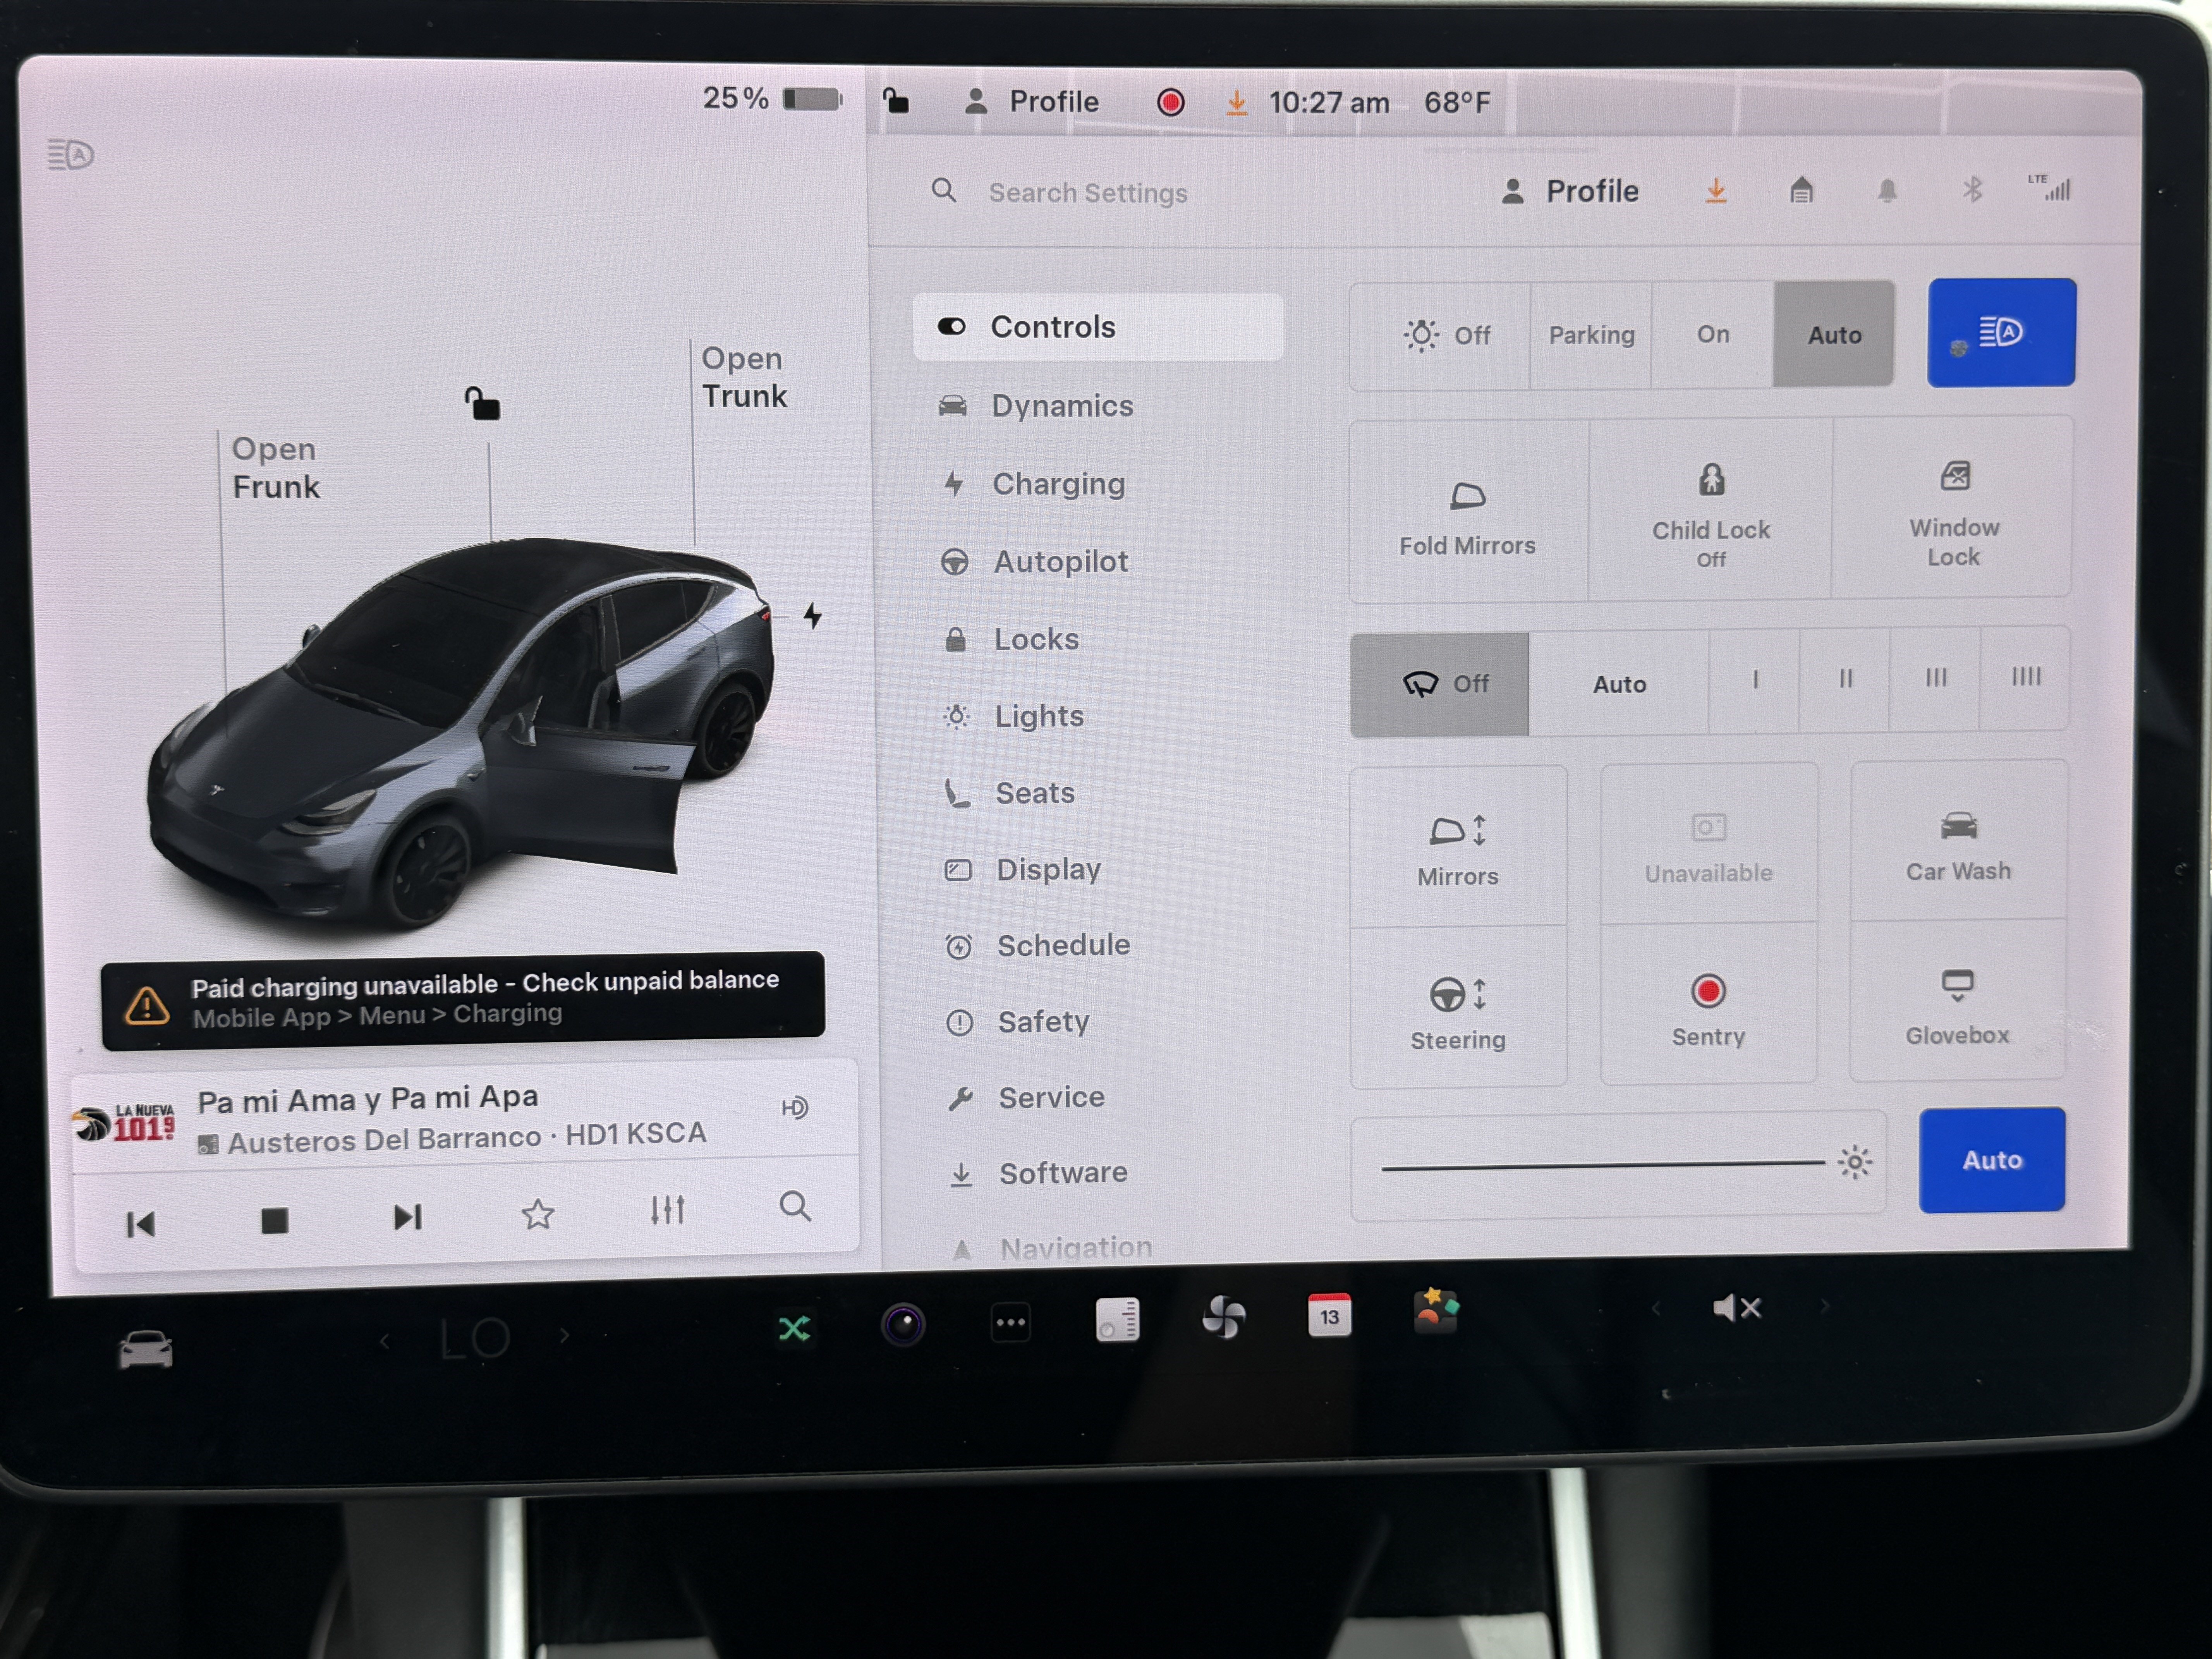The width and height of the screenshot is (2212, 1659).
Task: Tap software download icon in settings header
Action: tap(1716, 190)
